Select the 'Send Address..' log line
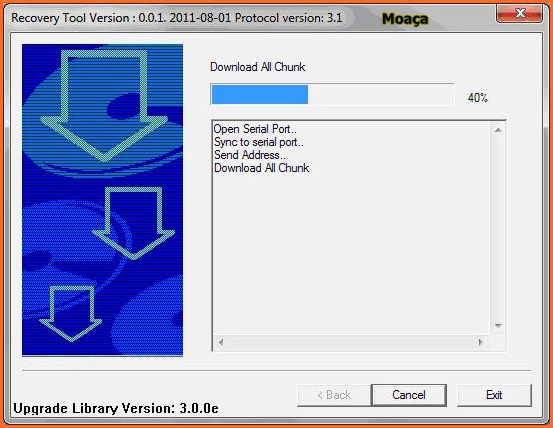This screenshot has height=428, width=553. click(250, 155)
